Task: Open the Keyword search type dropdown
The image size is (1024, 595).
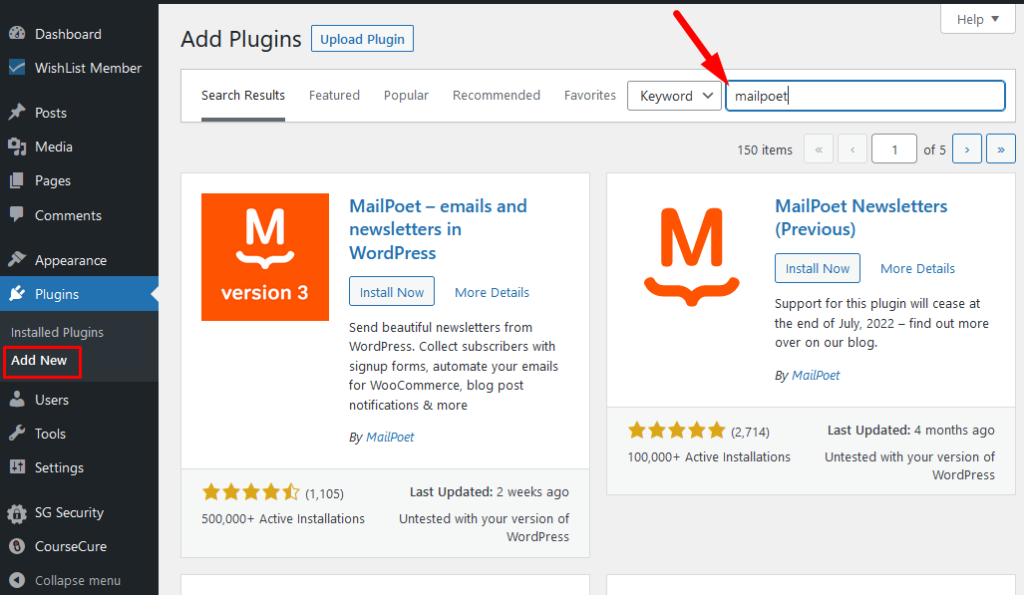Action: (675, 96)
